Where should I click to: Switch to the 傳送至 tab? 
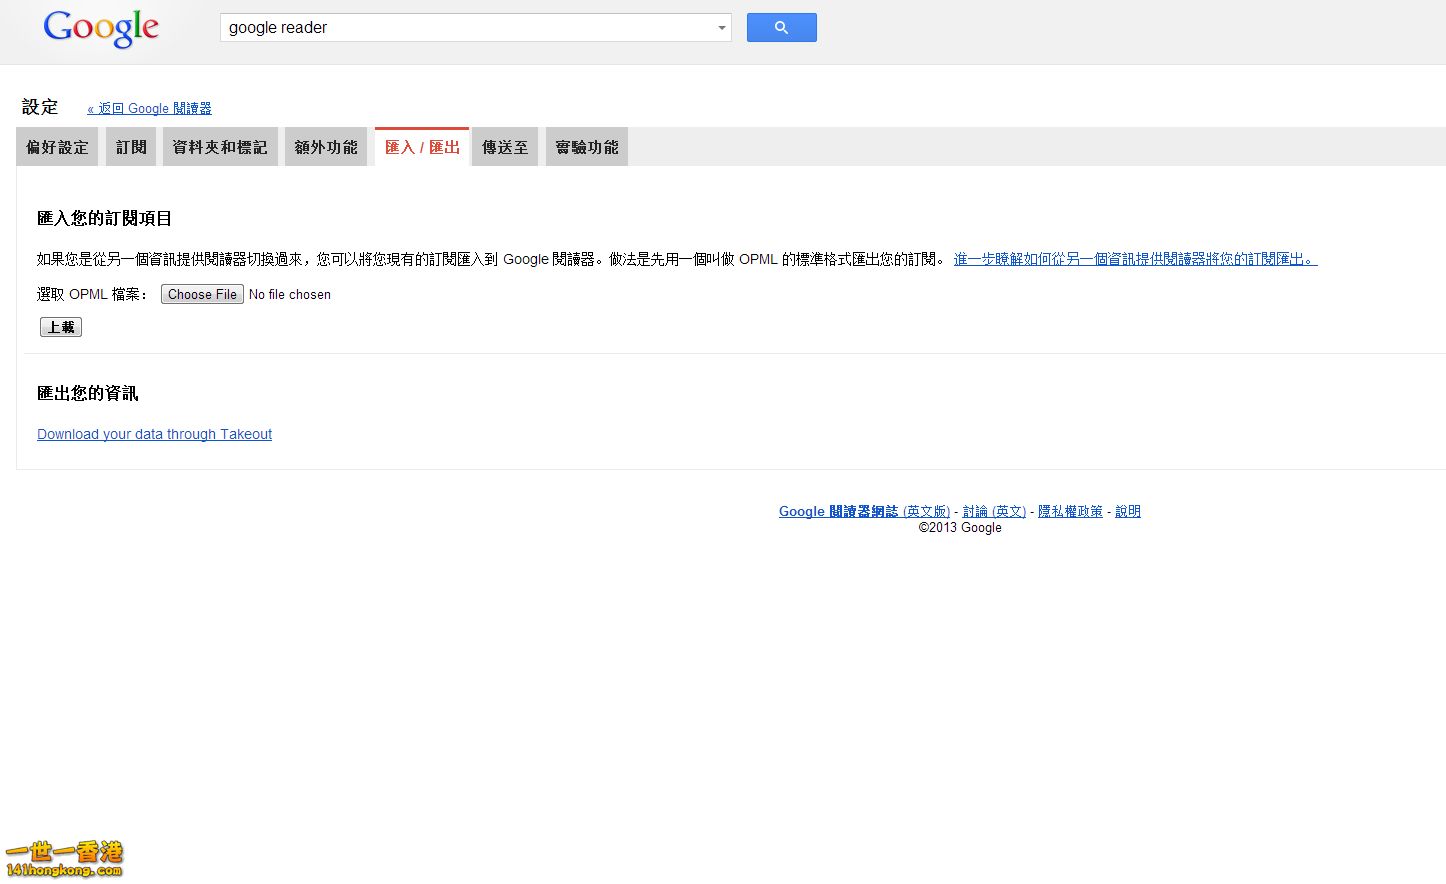coord(505,147)
